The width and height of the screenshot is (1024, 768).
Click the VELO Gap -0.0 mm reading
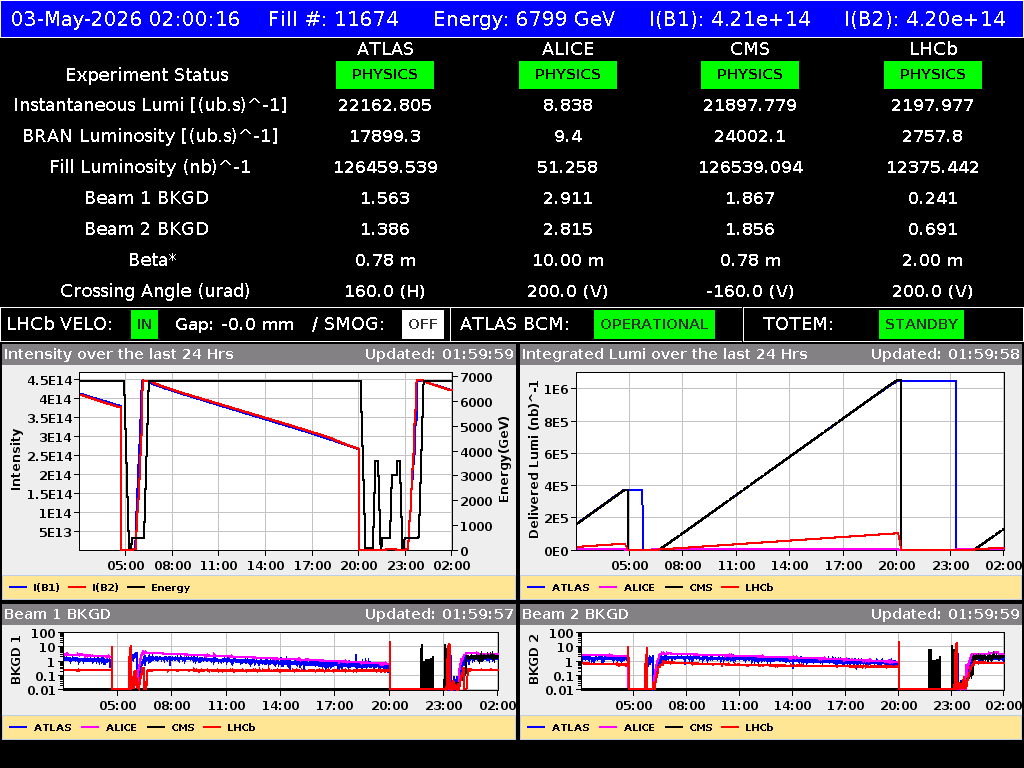(234, 325)
